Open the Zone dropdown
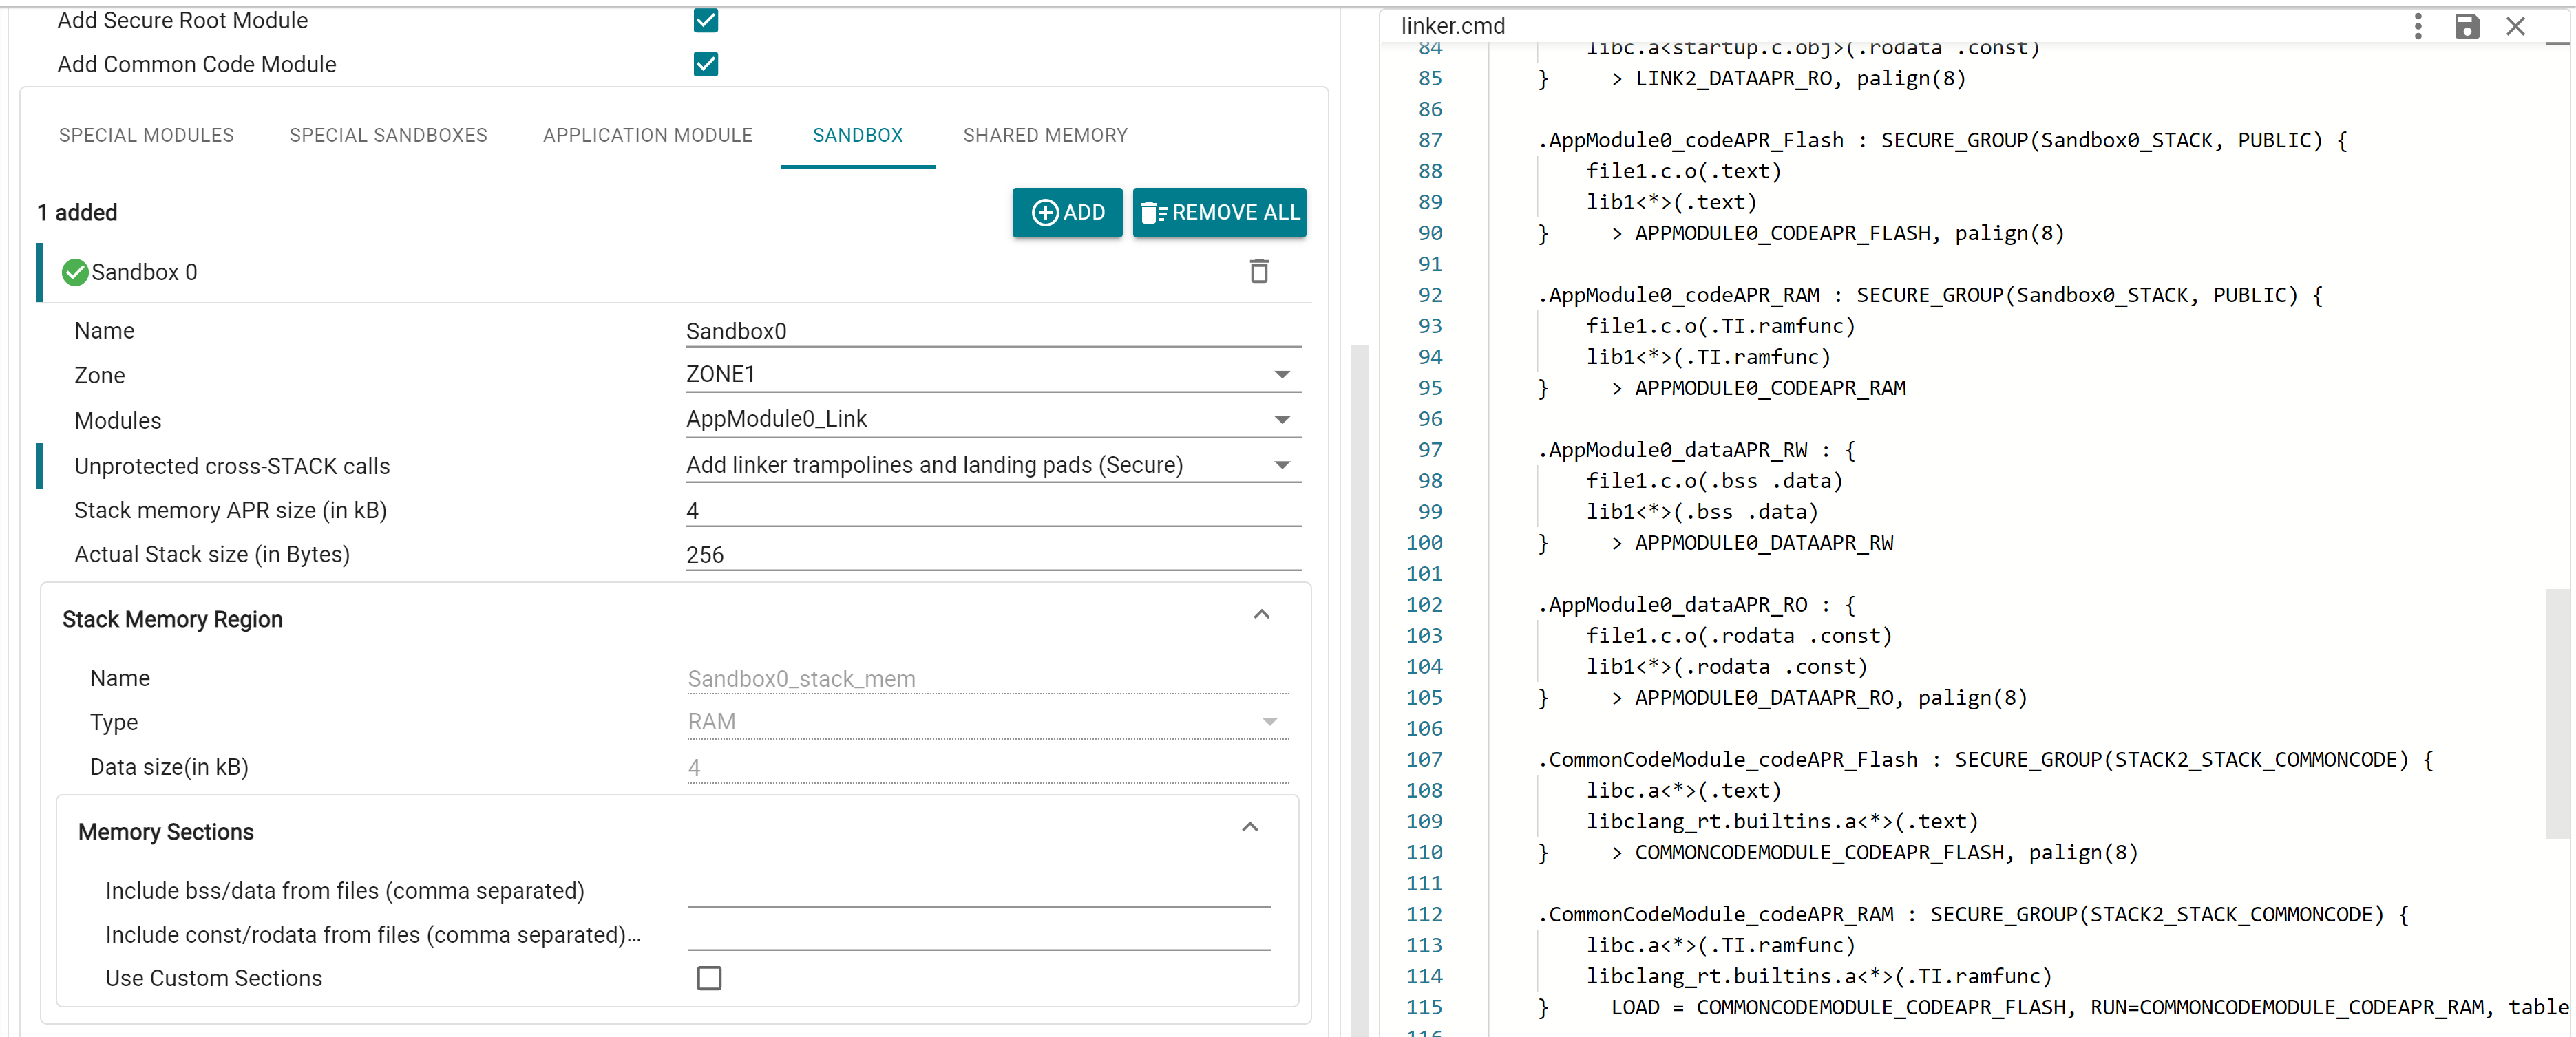The image size is (2576, 1037). click(x=1283, y=374)
